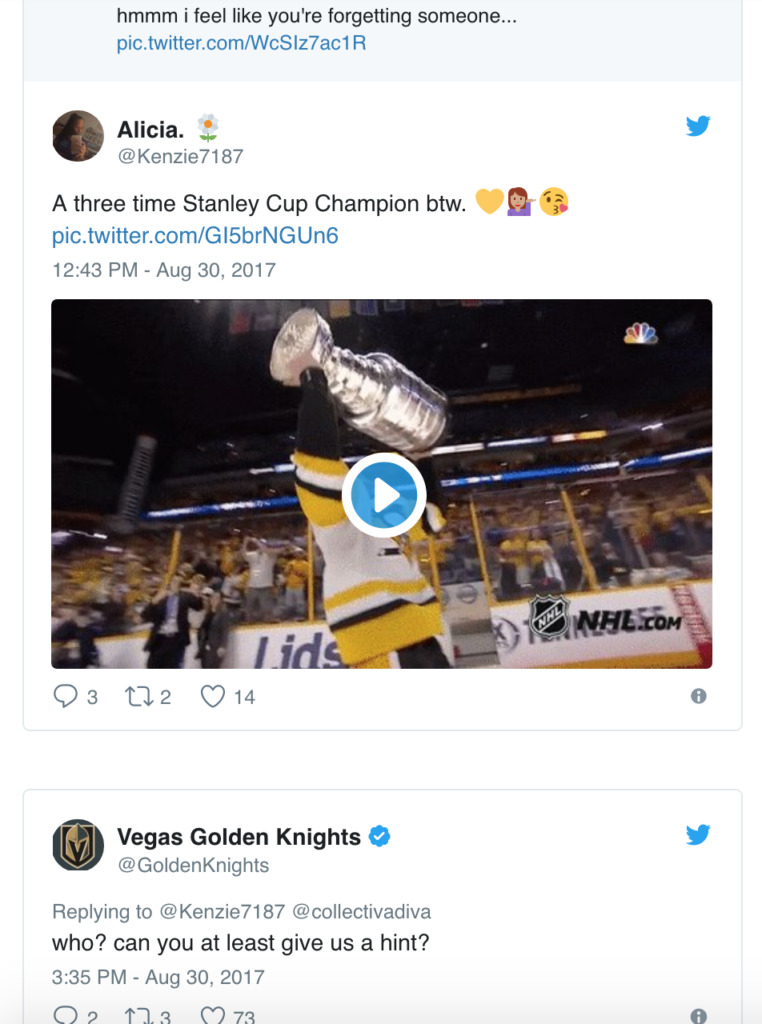Click the Alicia display name
Screen dimensions: 762x1024
coord(152,128)
